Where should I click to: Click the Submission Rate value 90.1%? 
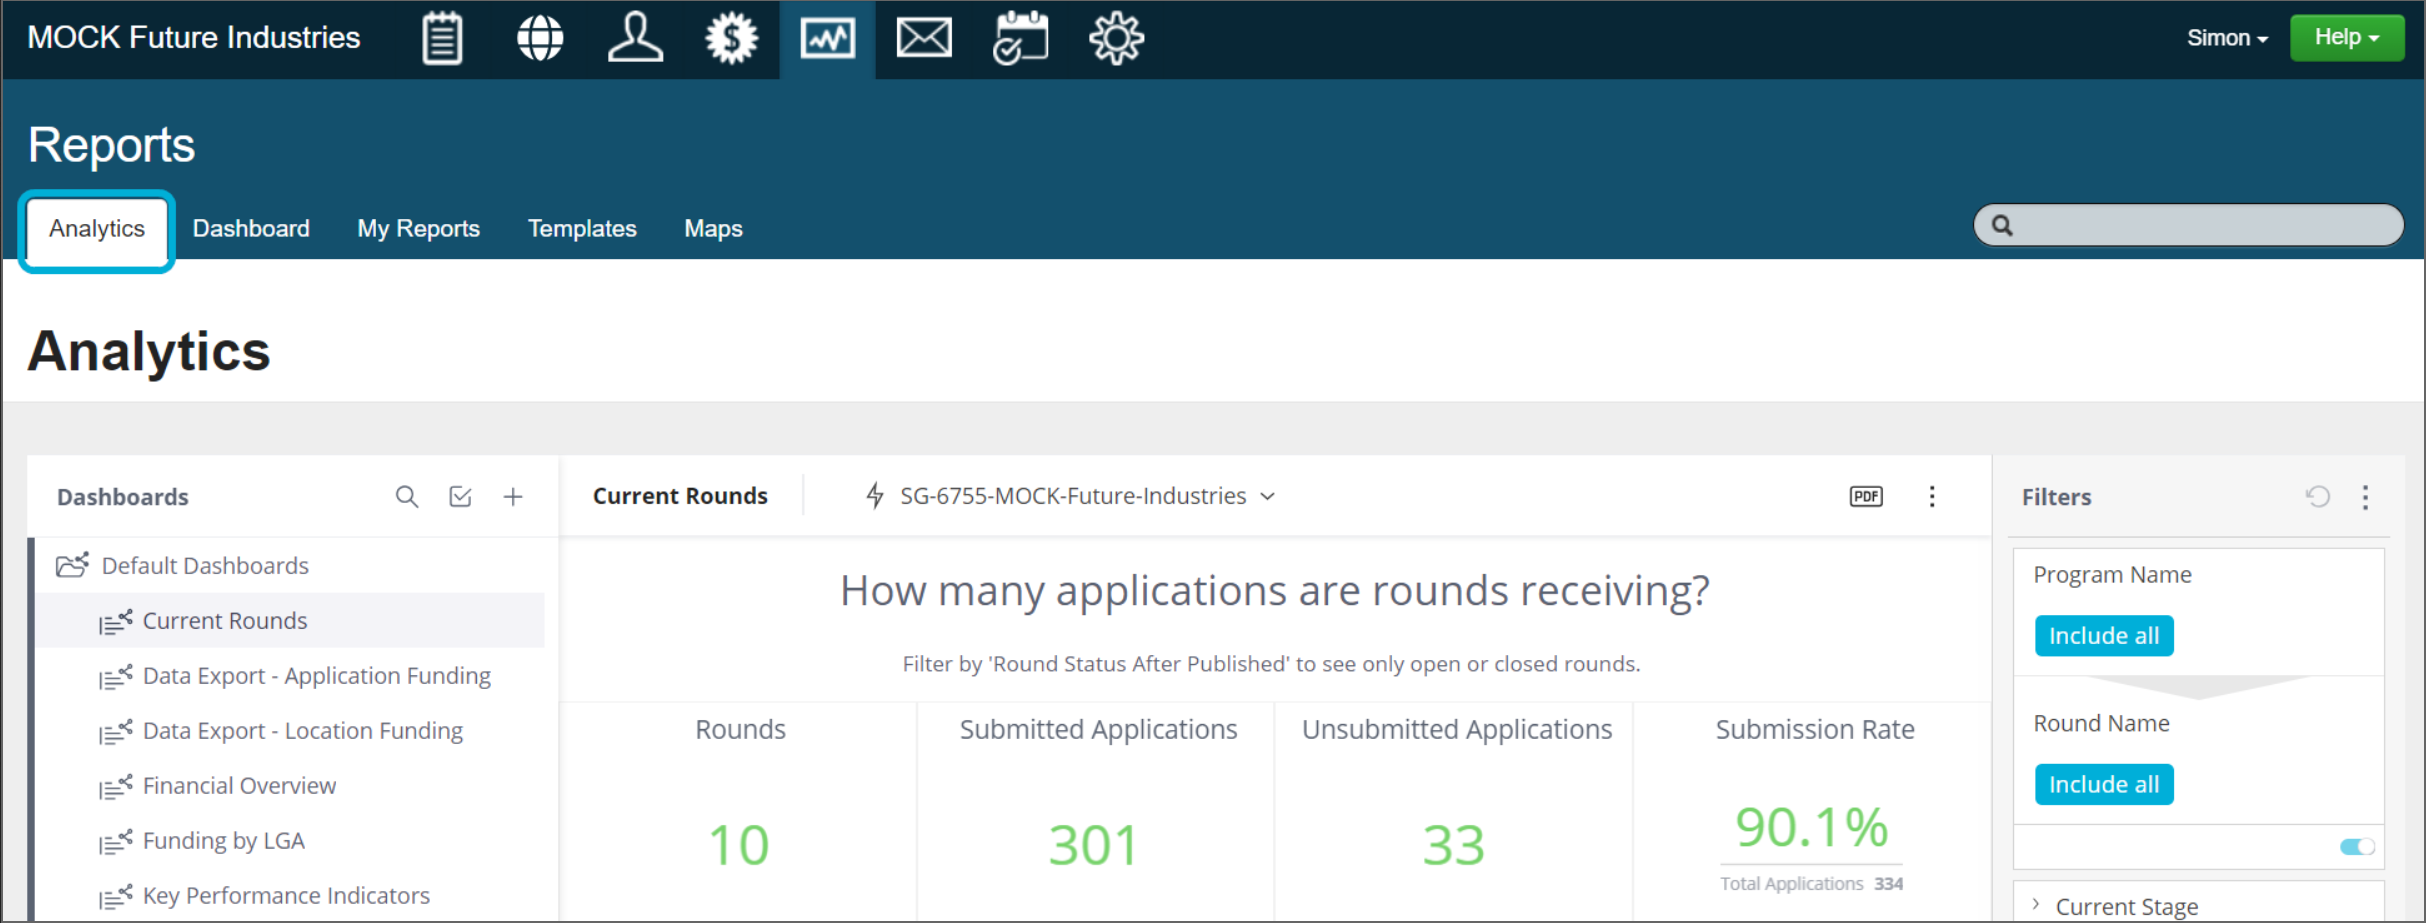(1812, 828)
